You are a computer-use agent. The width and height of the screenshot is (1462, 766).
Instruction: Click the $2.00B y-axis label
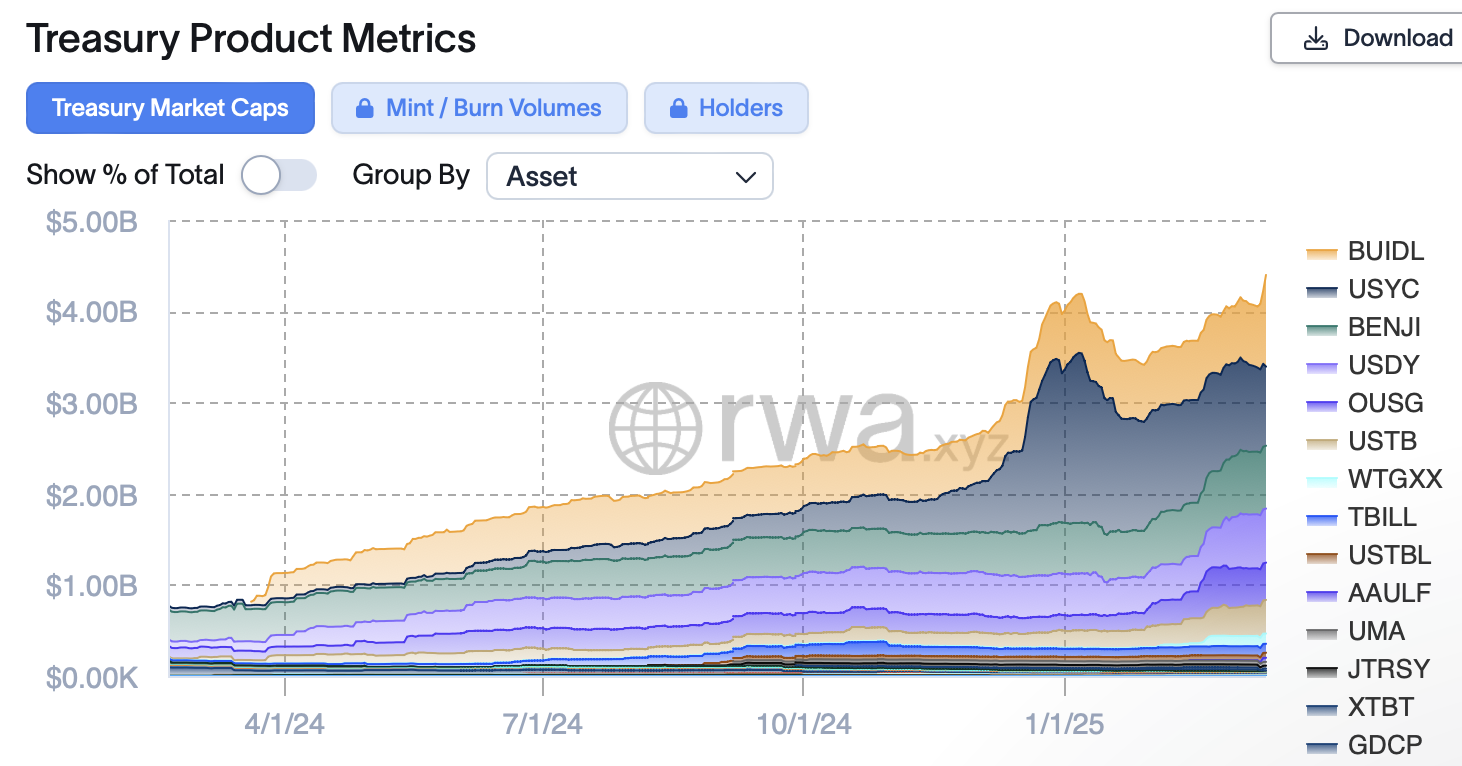[91, 495]
